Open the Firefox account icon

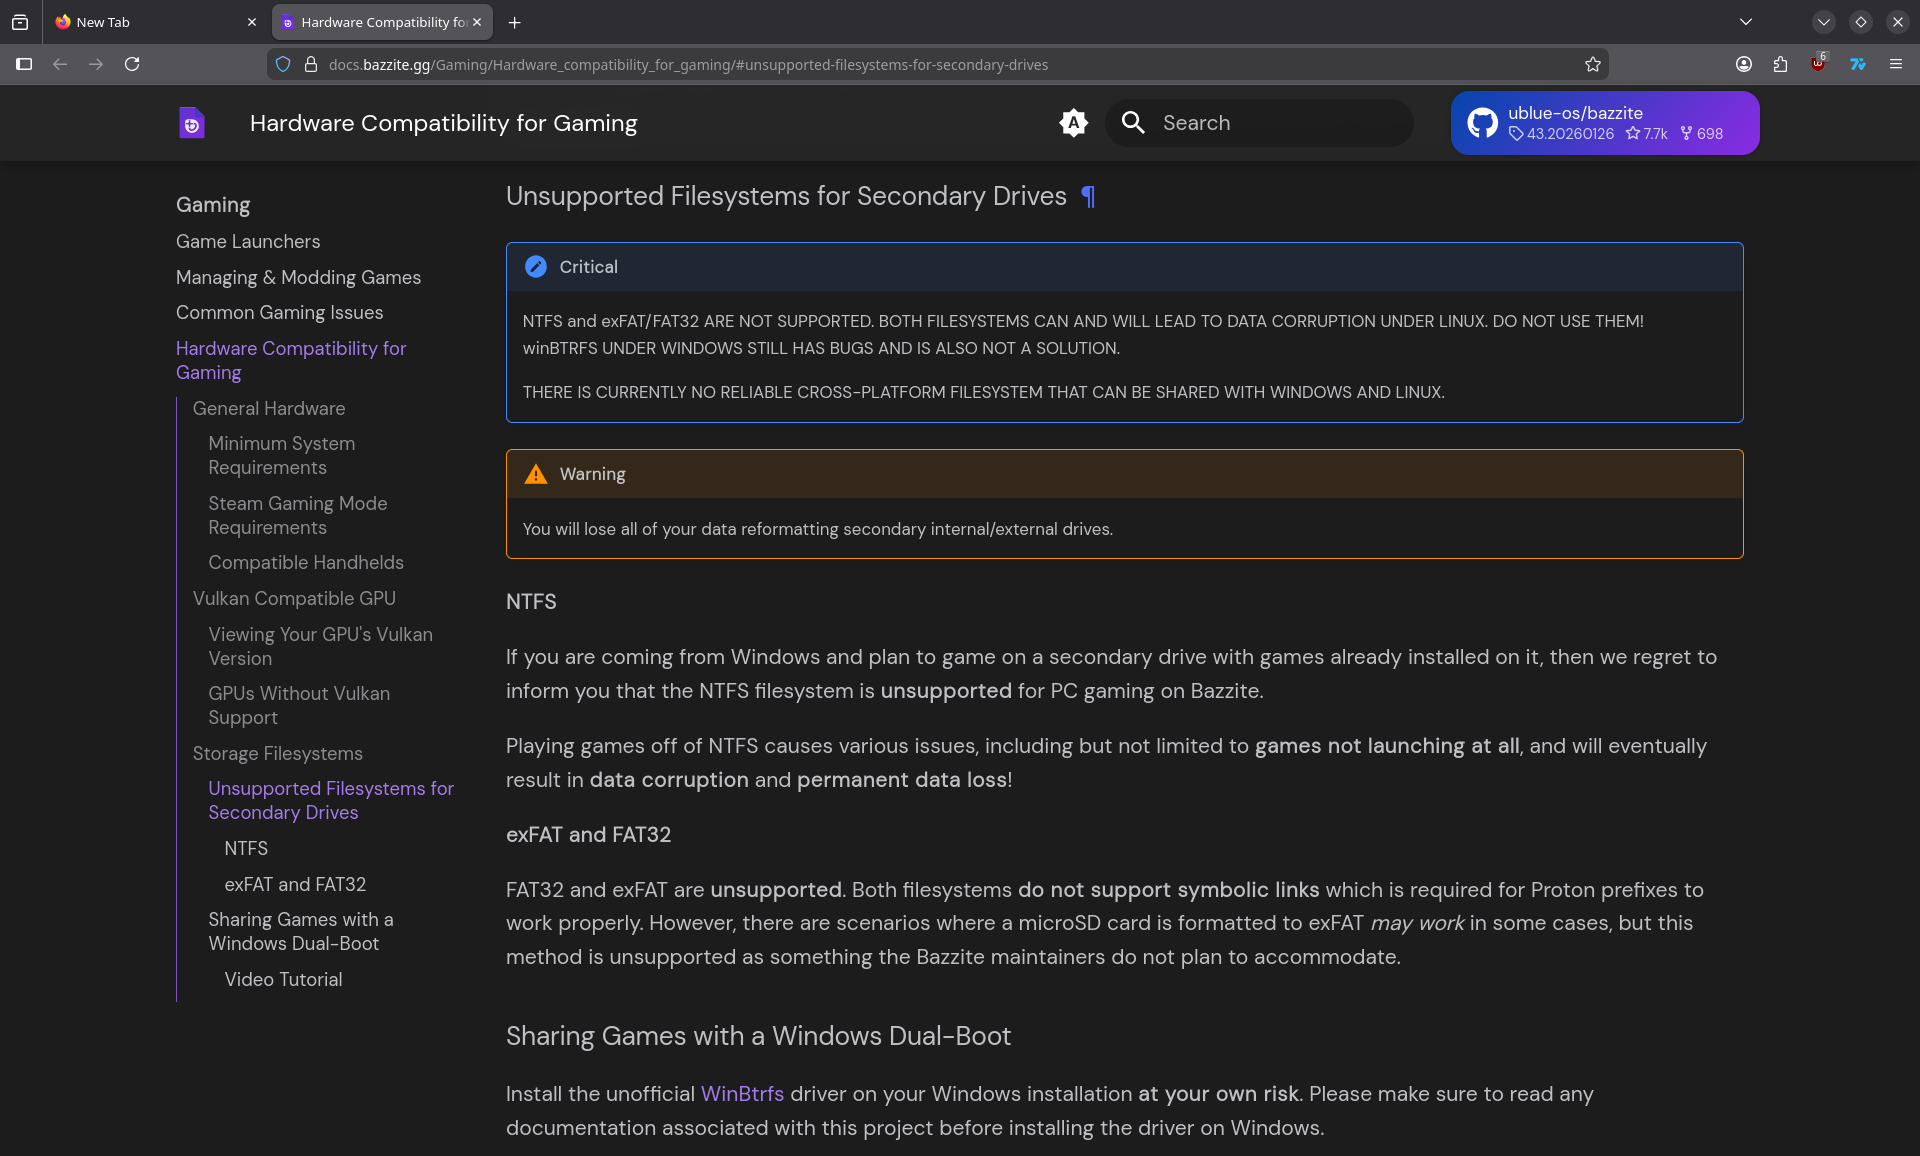tap(1744, 64)
